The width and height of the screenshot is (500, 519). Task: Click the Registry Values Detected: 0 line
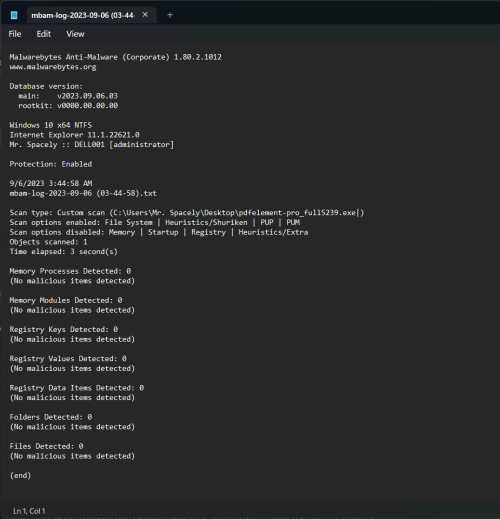[68, 359]
